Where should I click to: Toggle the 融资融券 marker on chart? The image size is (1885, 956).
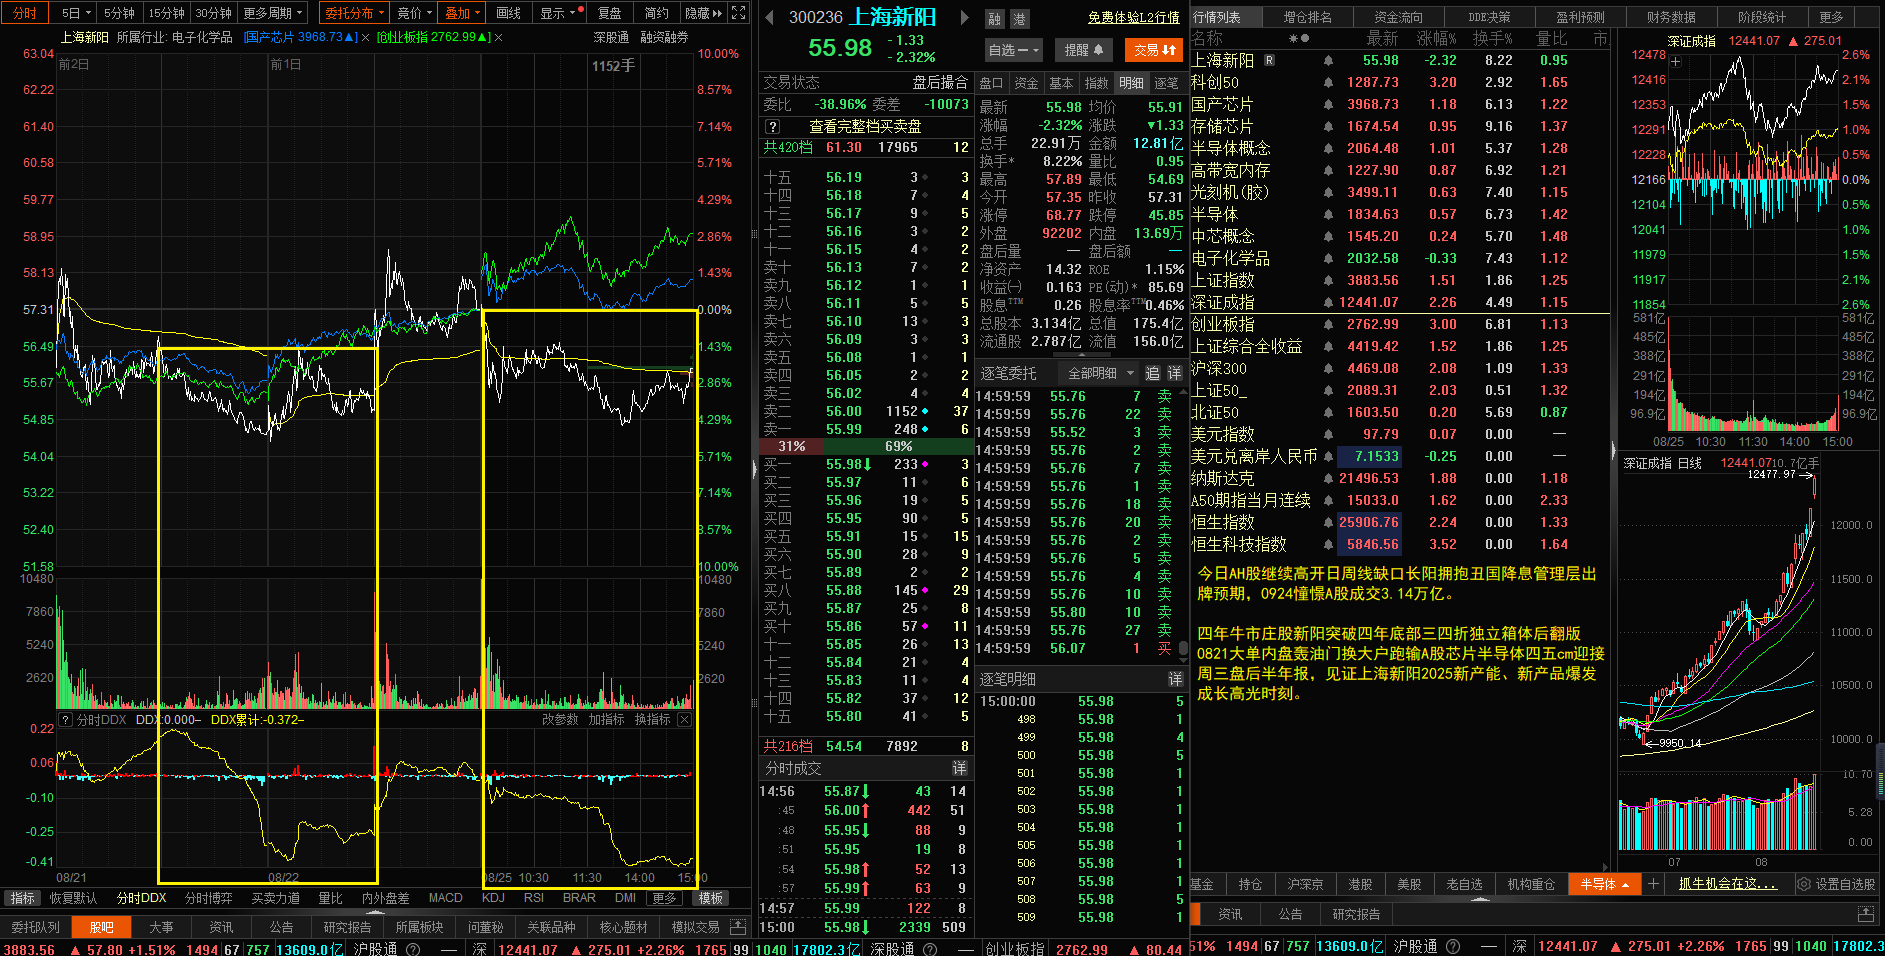[x=664, y=37]
